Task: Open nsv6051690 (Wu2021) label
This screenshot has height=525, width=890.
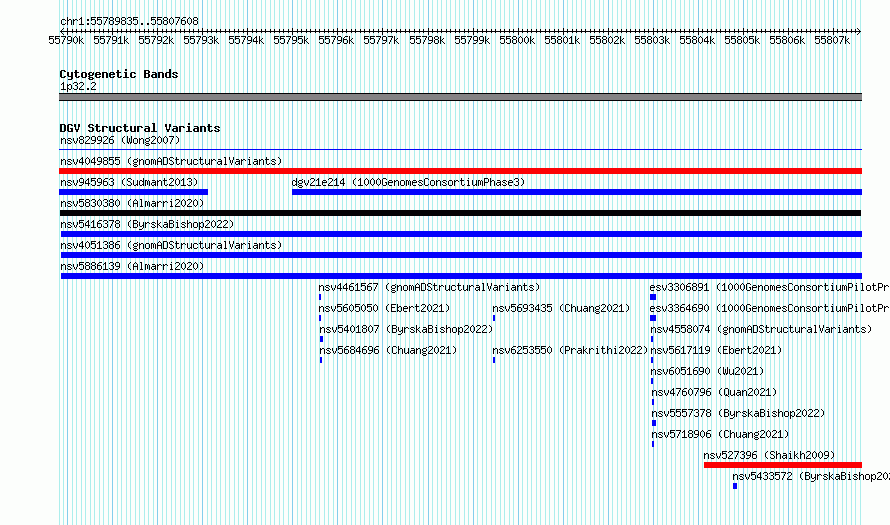Action: point(707,371)
